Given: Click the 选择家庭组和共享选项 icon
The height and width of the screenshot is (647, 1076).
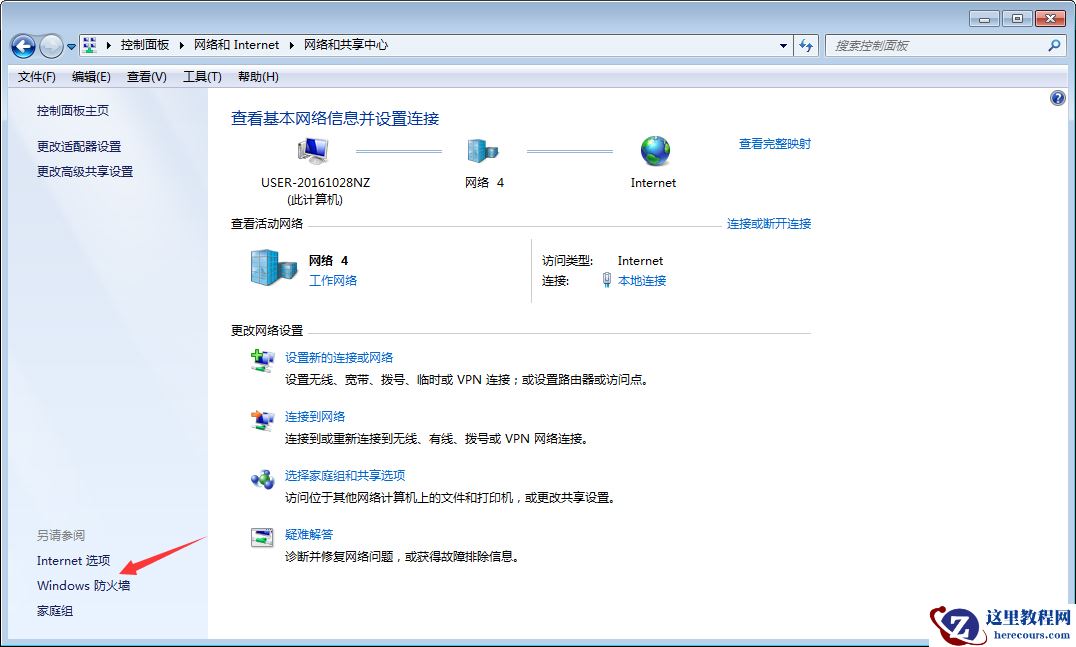Looking at the screenshot, I should coord(261,480).
